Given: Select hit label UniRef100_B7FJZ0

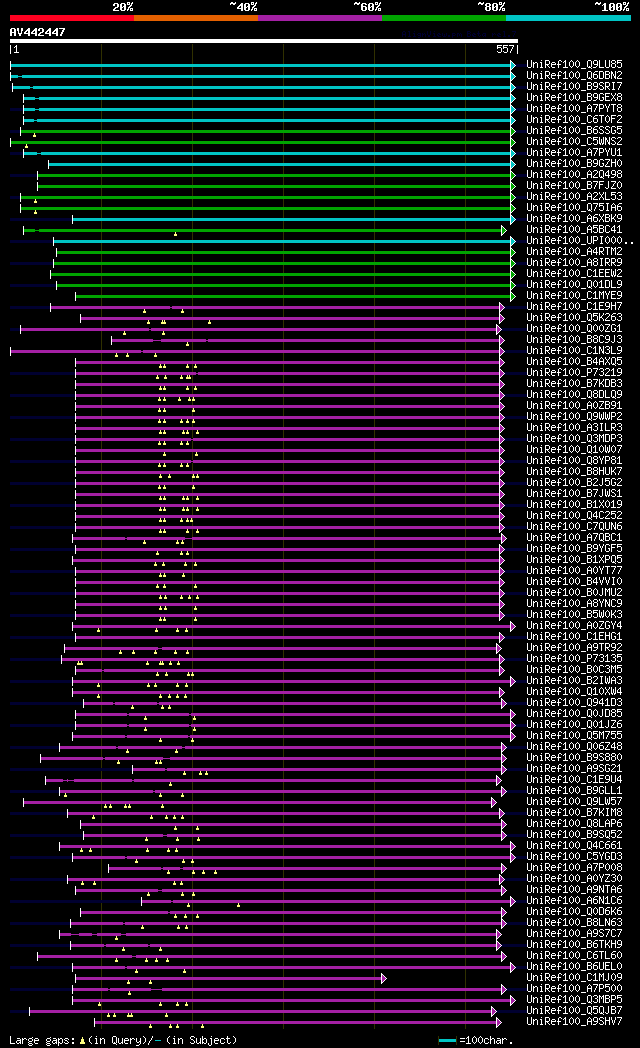Looking at the screenshot, I should click(x=574, y=186).
